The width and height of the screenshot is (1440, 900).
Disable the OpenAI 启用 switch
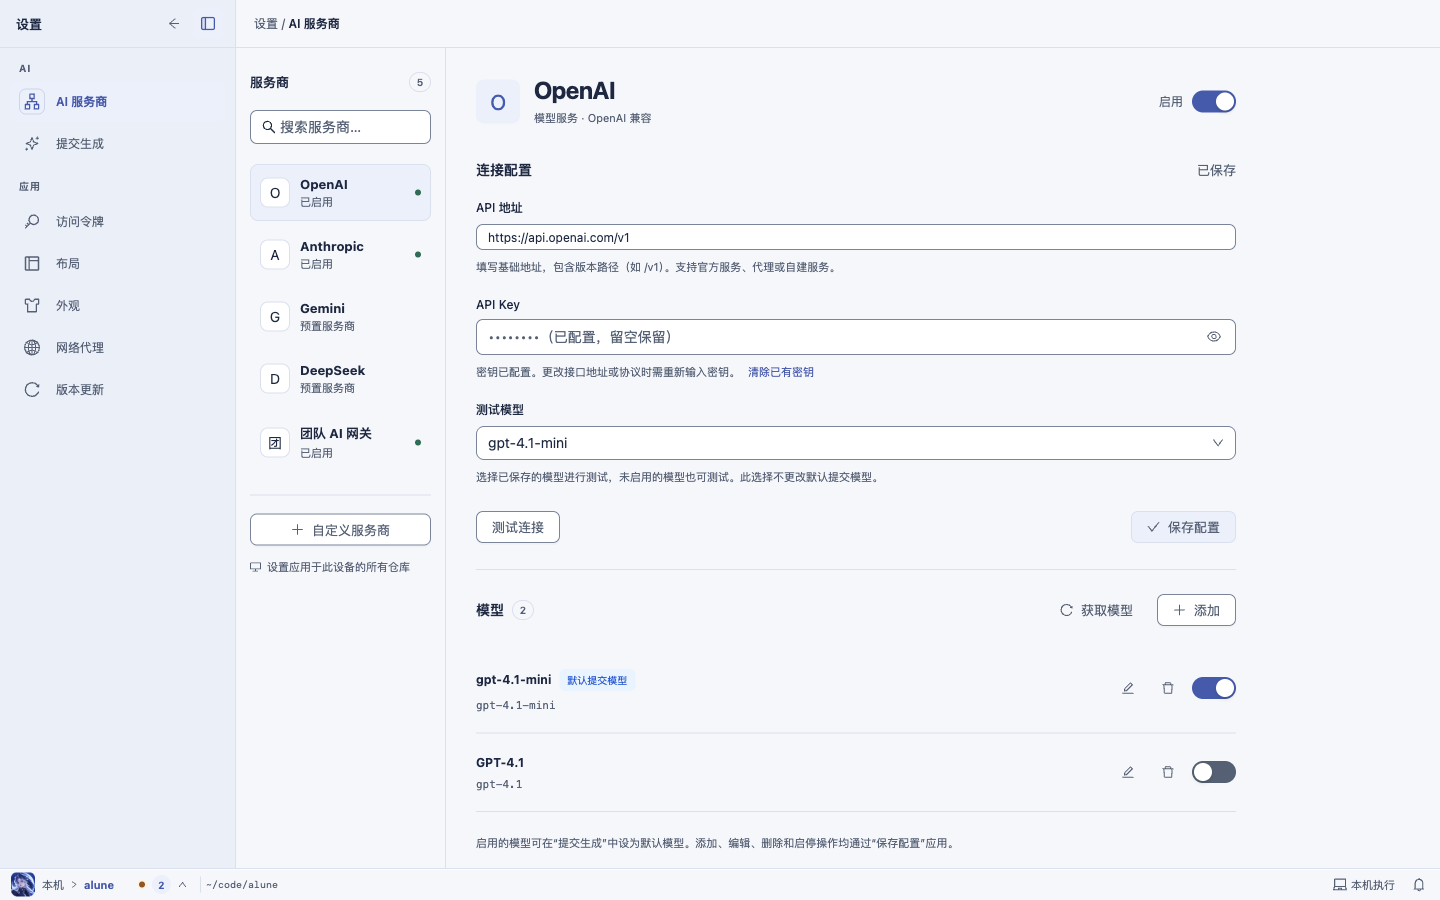click(1213, 102)
